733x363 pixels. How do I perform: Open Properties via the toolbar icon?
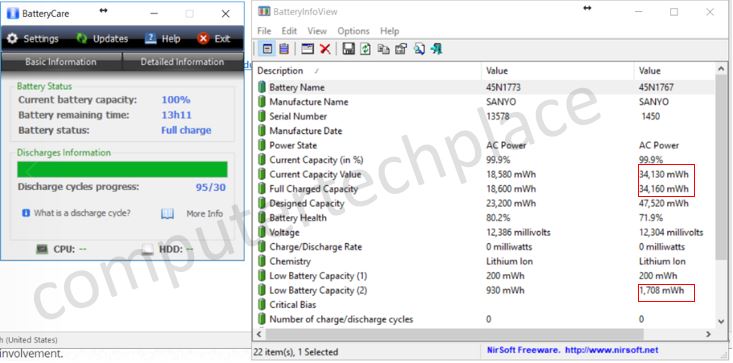point(401,49)
